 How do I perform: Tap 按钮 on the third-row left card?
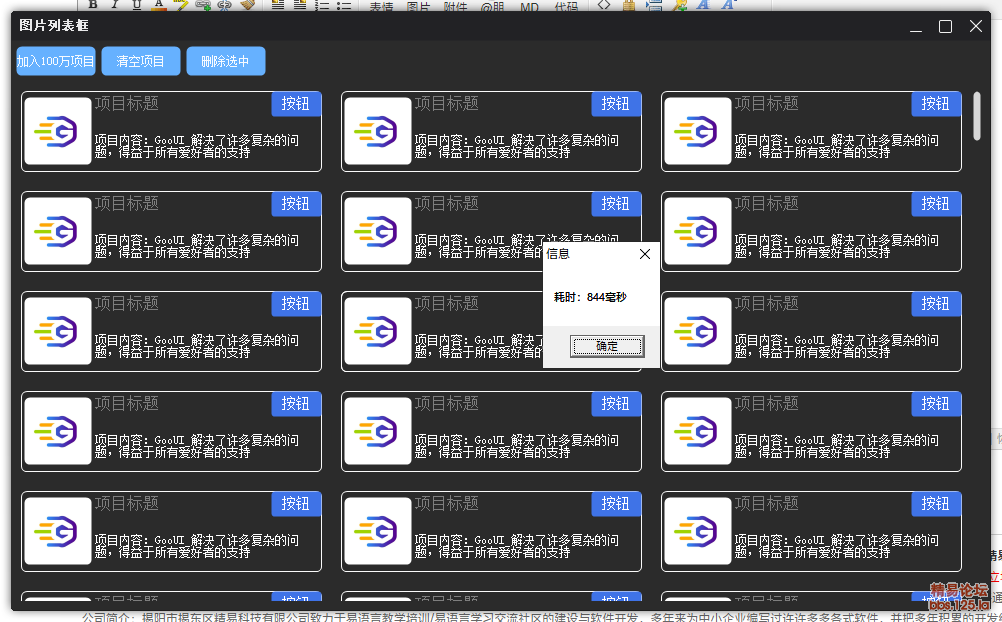(x=296, y=304)
